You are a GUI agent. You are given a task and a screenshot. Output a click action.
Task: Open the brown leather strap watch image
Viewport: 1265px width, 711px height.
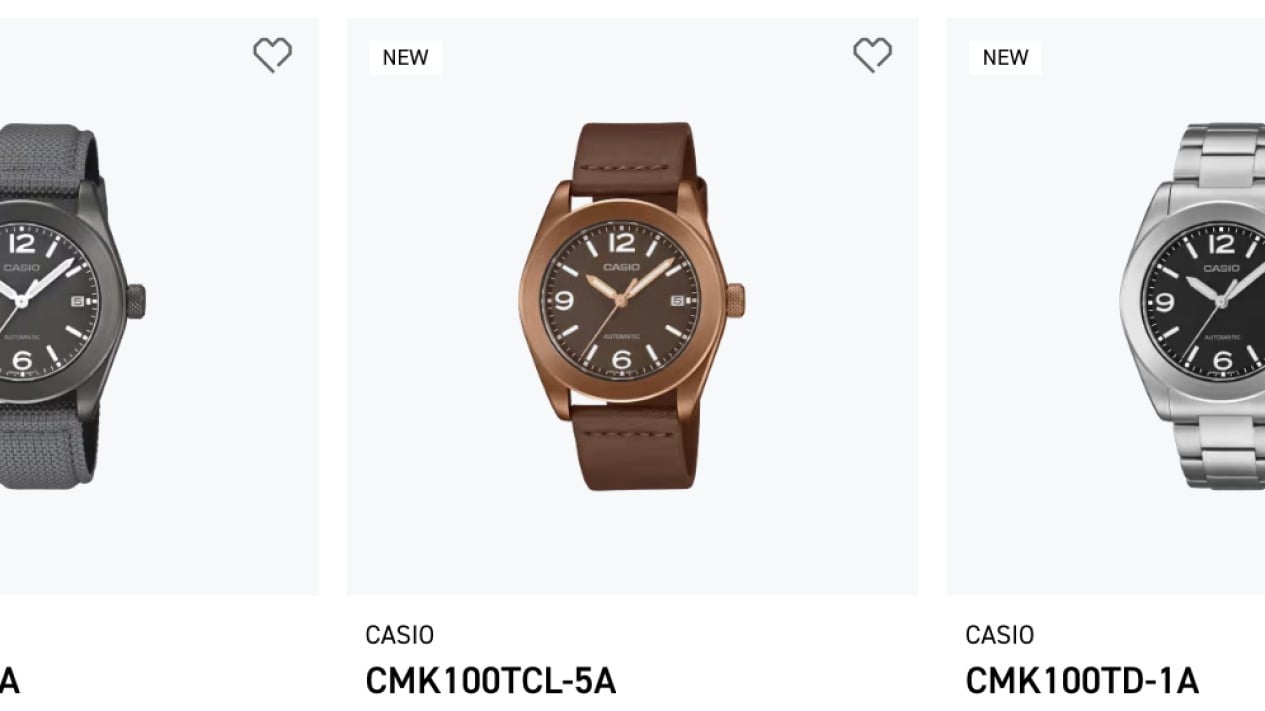pos(632,305)
